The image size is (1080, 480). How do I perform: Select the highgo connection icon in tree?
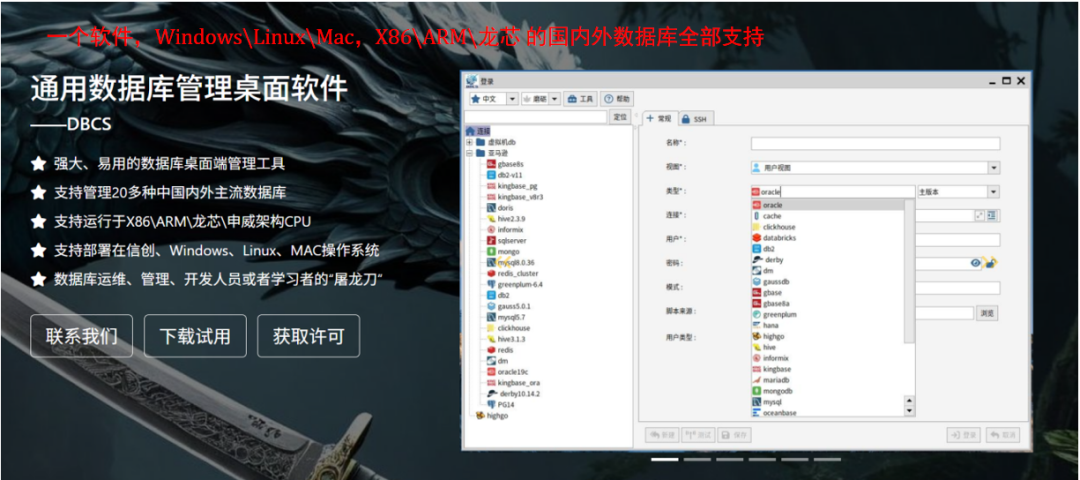(x=480, y=416)
